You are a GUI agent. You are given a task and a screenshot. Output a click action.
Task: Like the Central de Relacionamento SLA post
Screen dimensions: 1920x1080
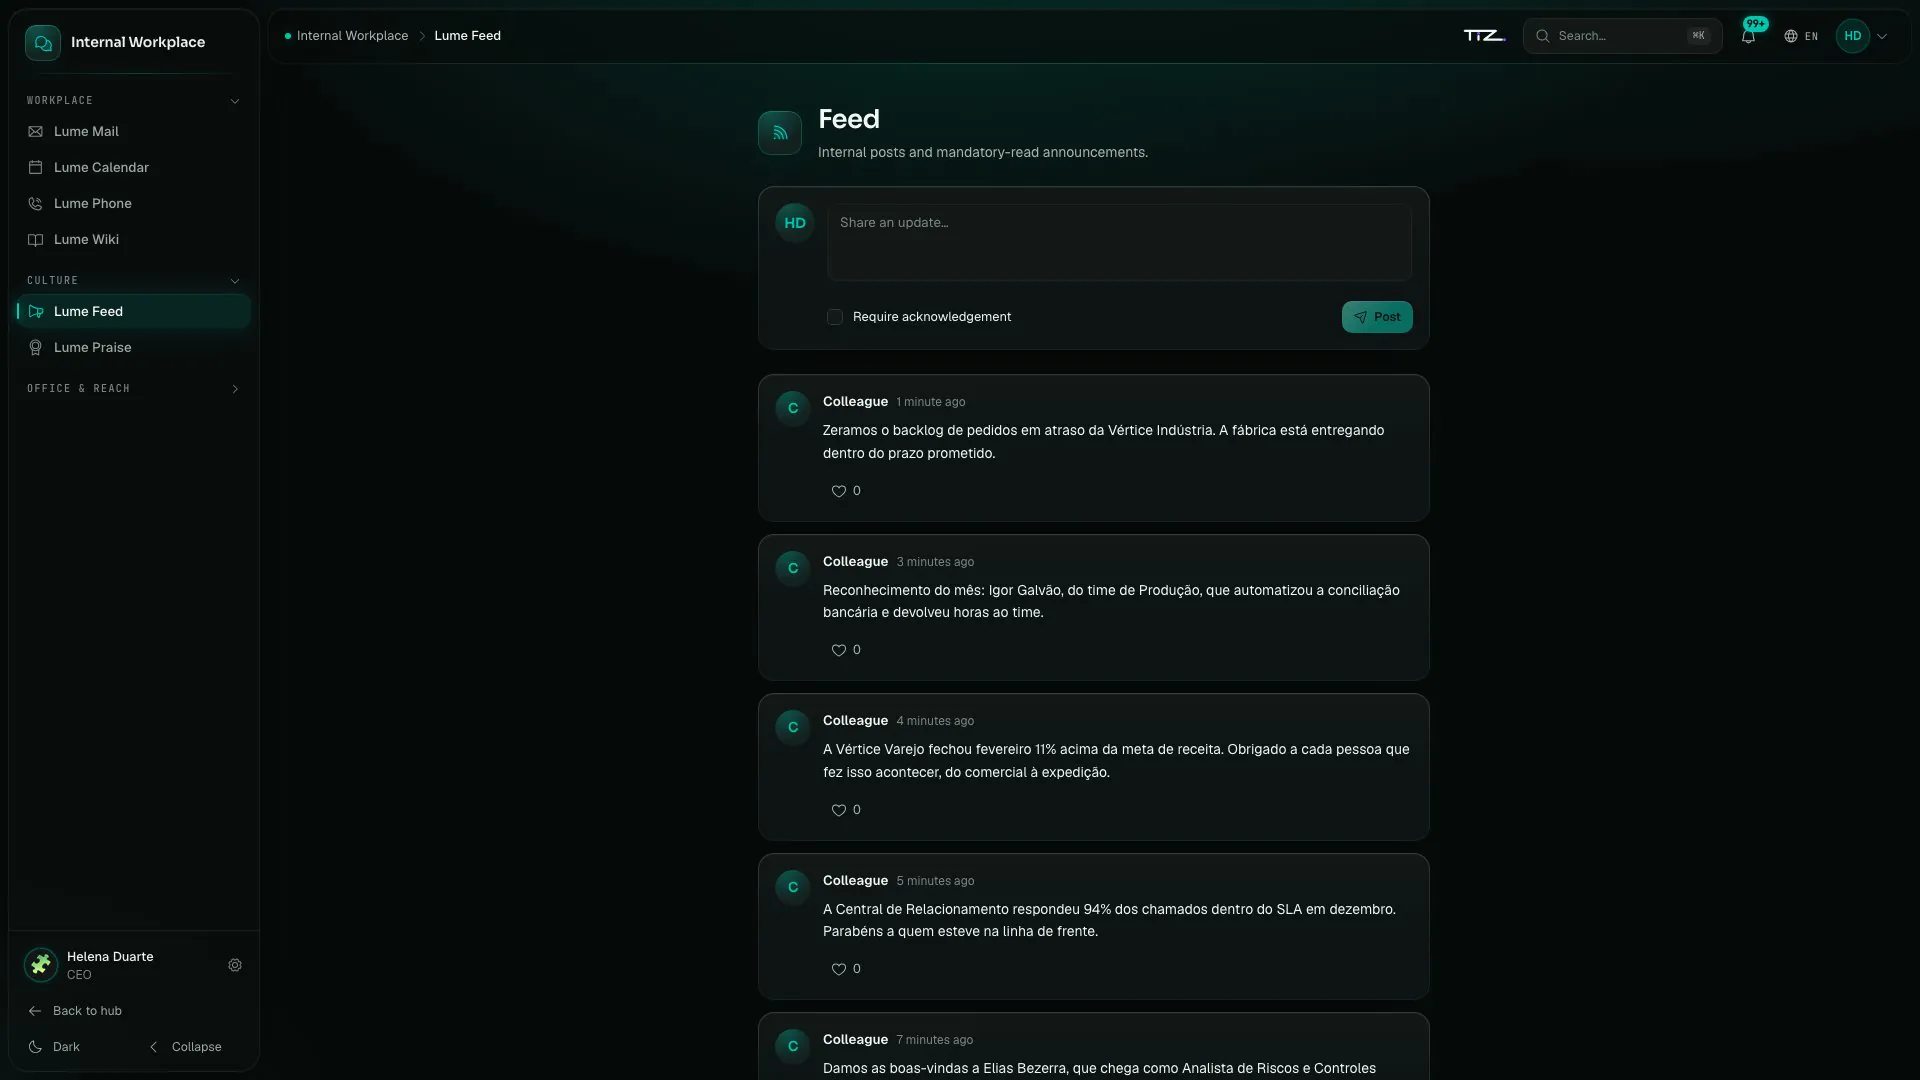click(846, 969)
